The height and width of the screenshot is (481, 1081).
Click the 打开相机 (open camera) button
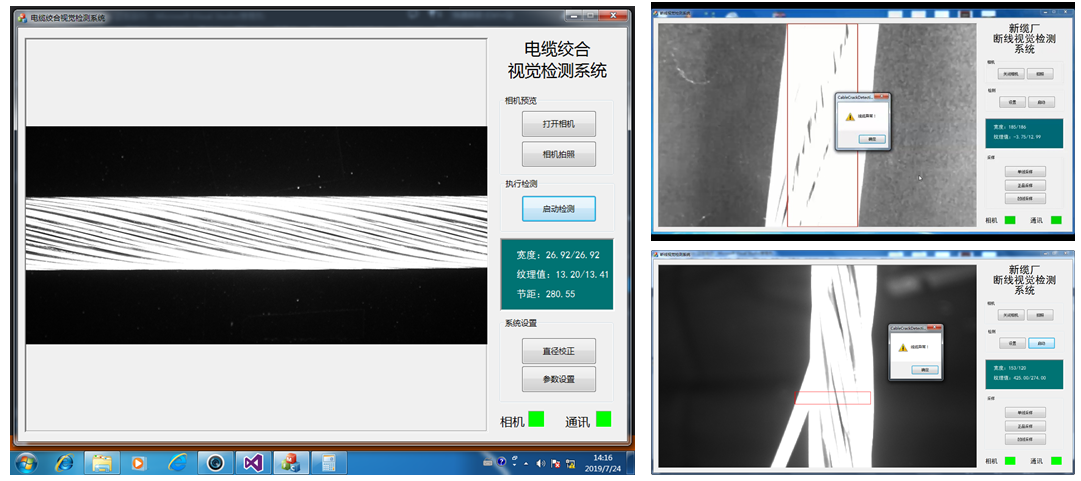558,124
